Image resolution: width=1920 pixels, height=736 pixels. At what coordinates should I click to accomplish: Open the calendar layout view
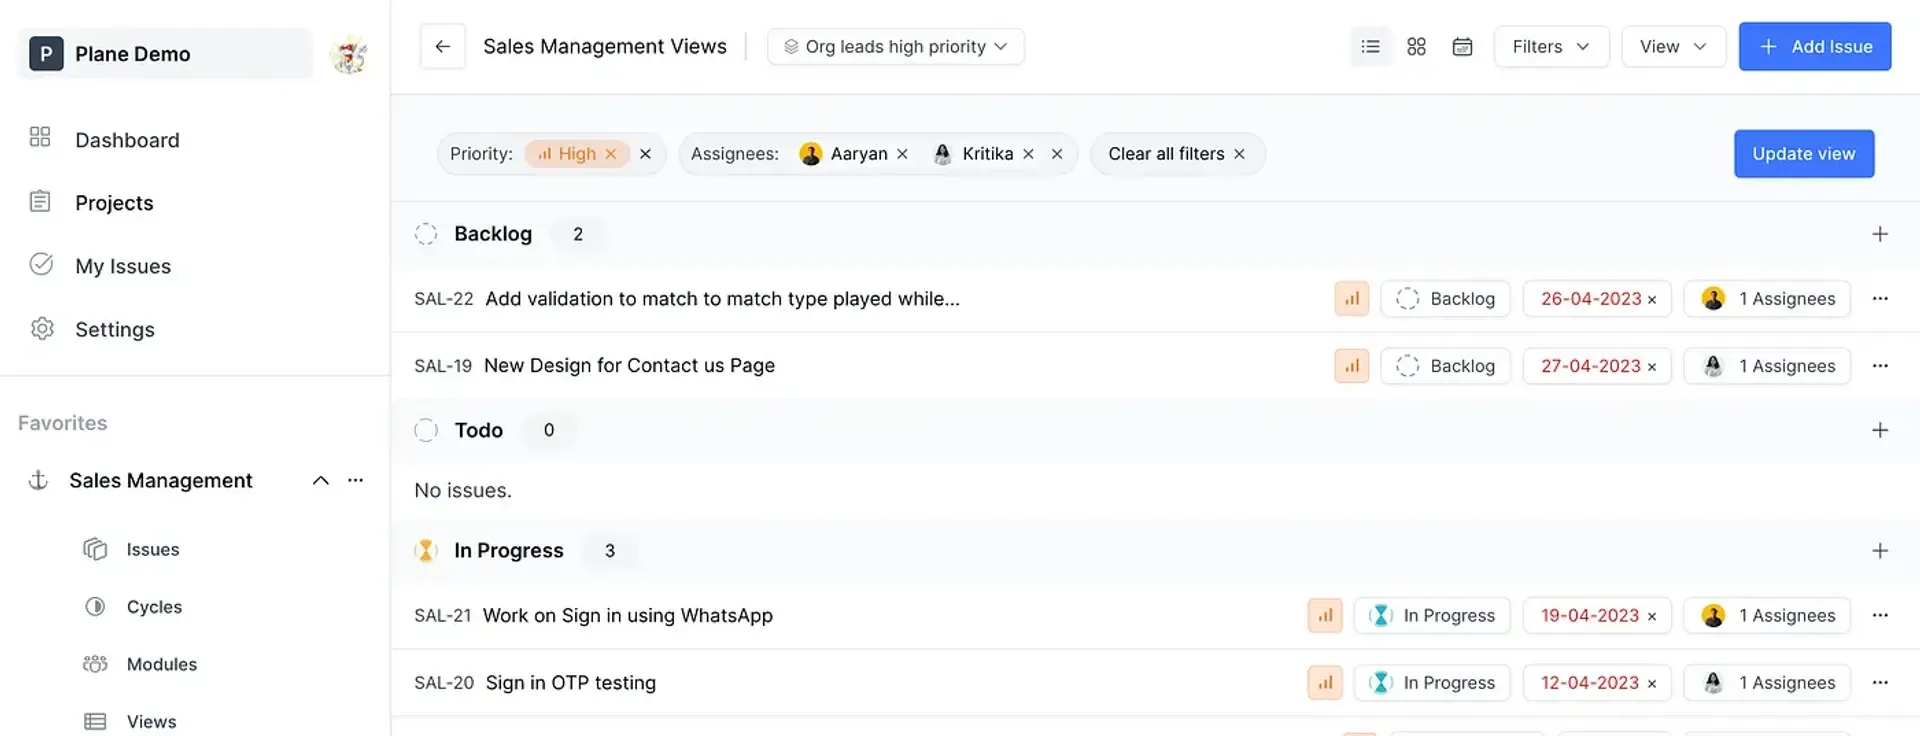coord(1462,47)
